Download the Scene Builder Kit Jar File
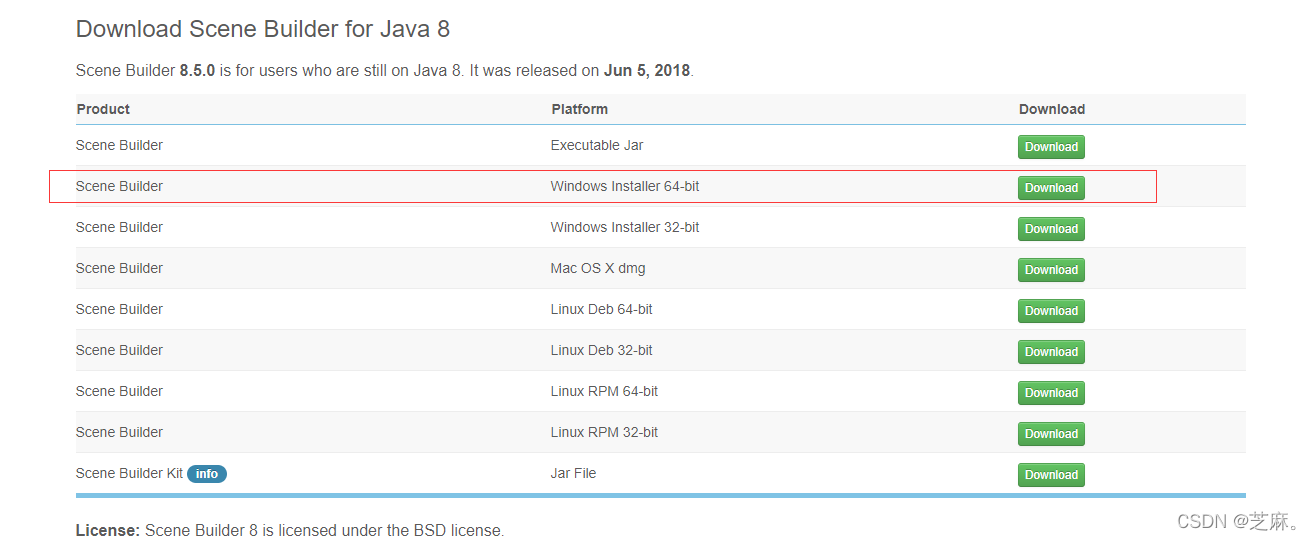The image size is (1311, 540). (1051, 475)
